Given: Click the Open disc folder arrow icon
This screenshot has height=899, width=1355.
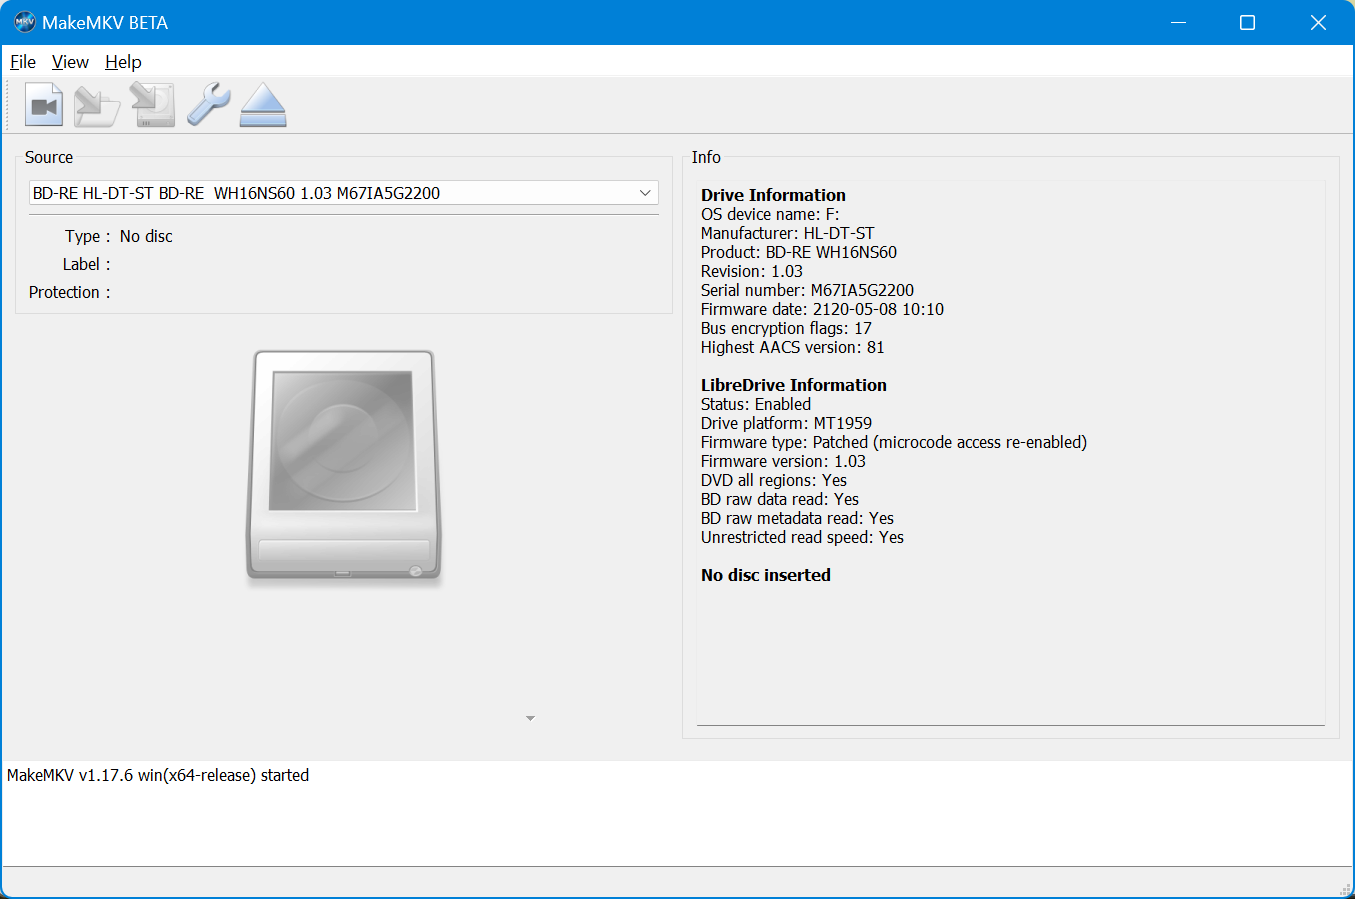Looking at the screenshot, I should [98, 105].
